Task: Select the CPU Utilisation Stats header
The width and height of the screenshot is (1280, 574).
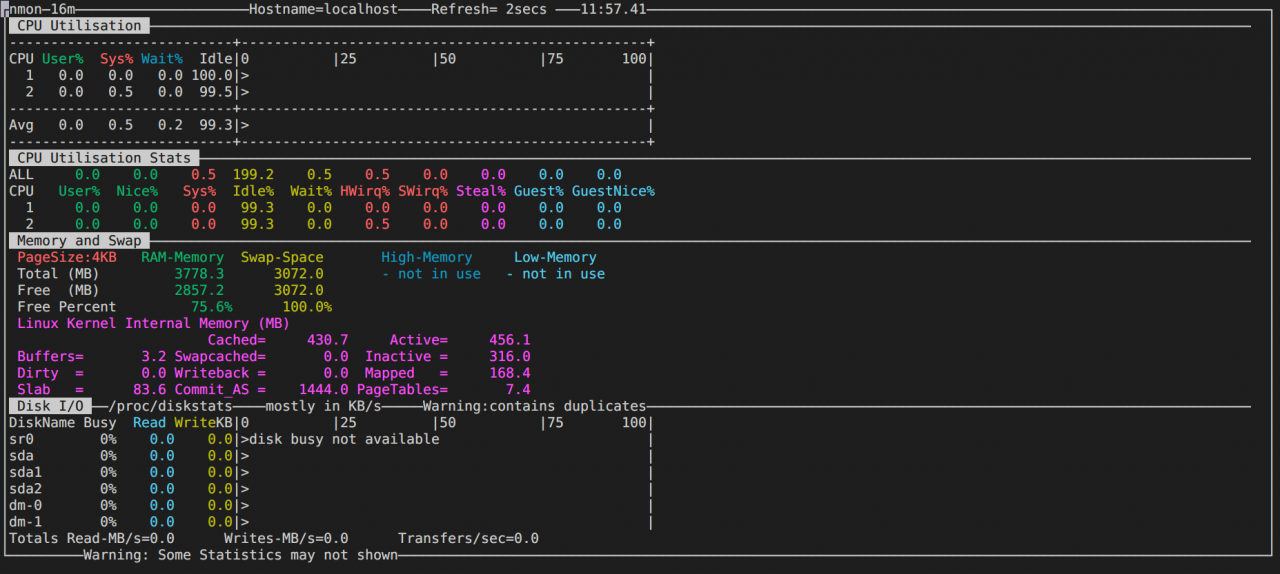Action: coord(104,158)
